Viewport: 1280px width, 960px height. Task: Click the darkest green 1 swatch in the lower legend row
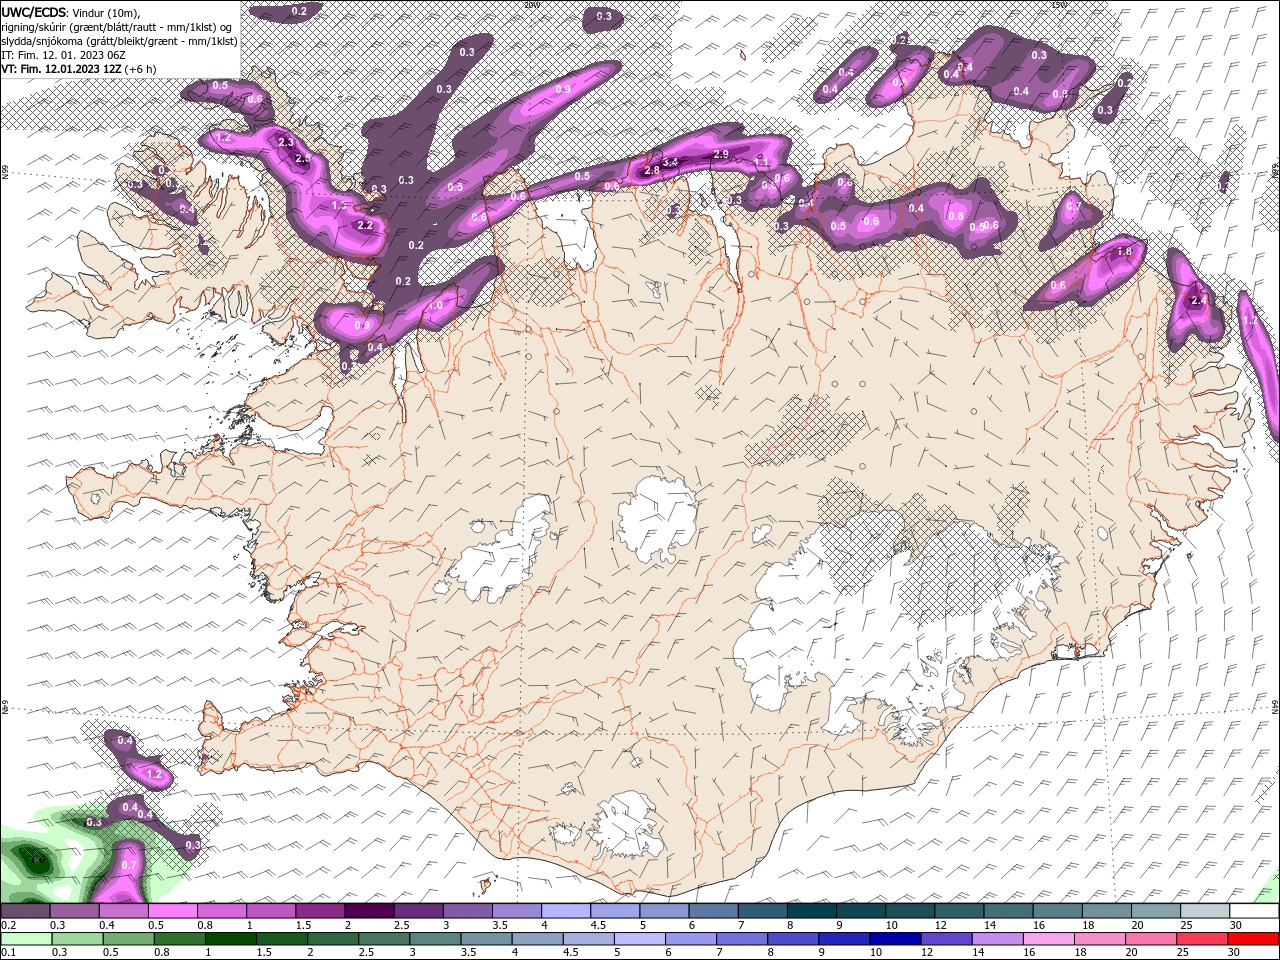(230, 939)
